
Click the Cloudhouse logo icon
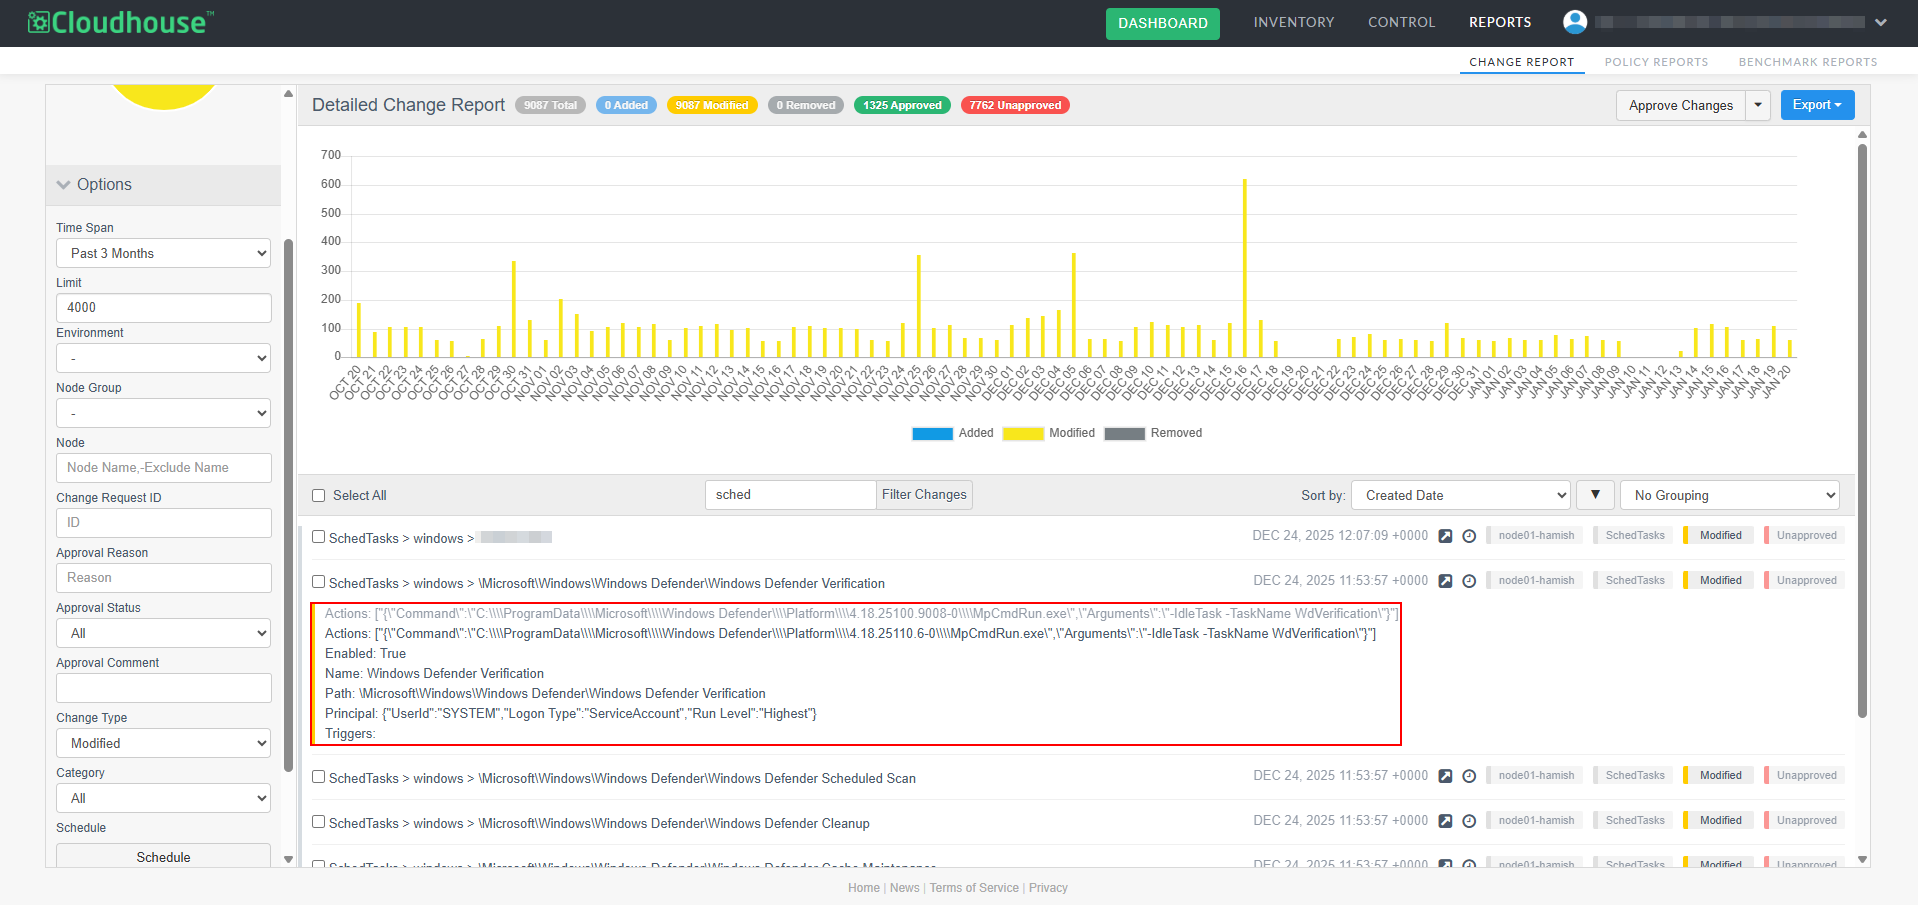[x=38, y=22]
